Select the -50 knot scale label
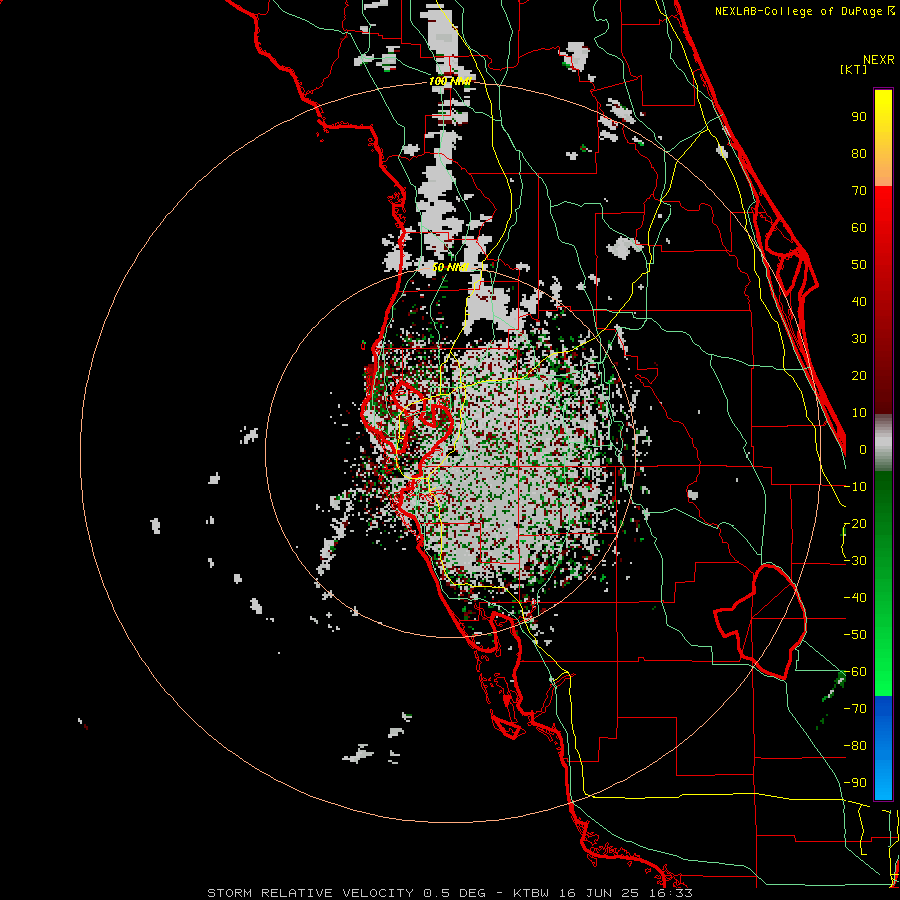This screenshot has height=900, width=900. pyautogui.click(x=855, y=635)
